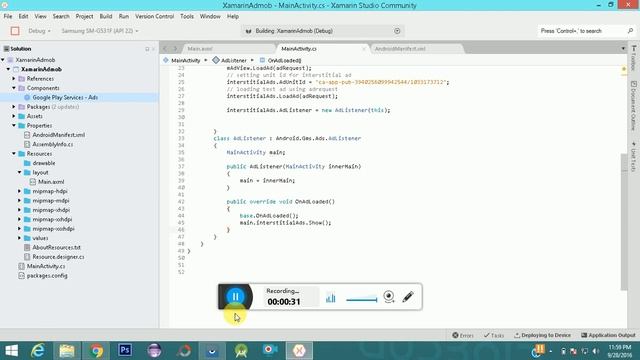Open the Windows Start menu
This screenshot has height=360, width=640.
pos(11,351)
